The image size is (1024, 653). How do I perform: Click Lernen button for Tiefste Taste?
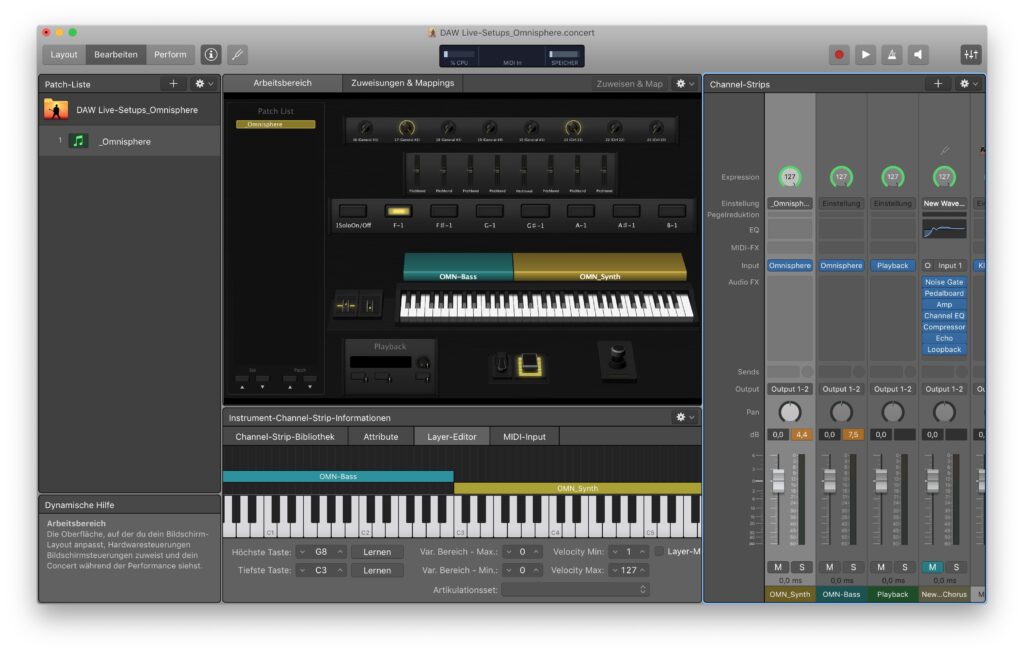pyautogui.click(x=377, y=570)
